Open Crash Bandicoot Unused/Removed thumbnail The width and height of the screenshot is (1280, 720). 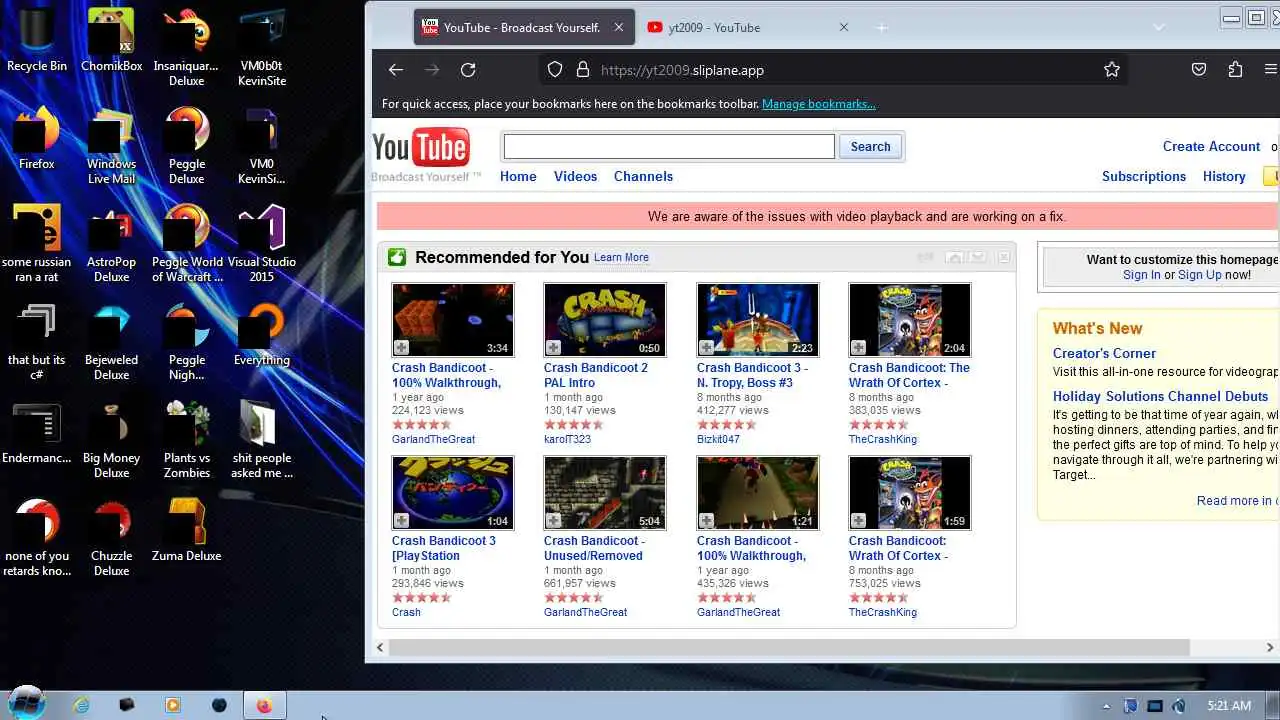point(605,493)
